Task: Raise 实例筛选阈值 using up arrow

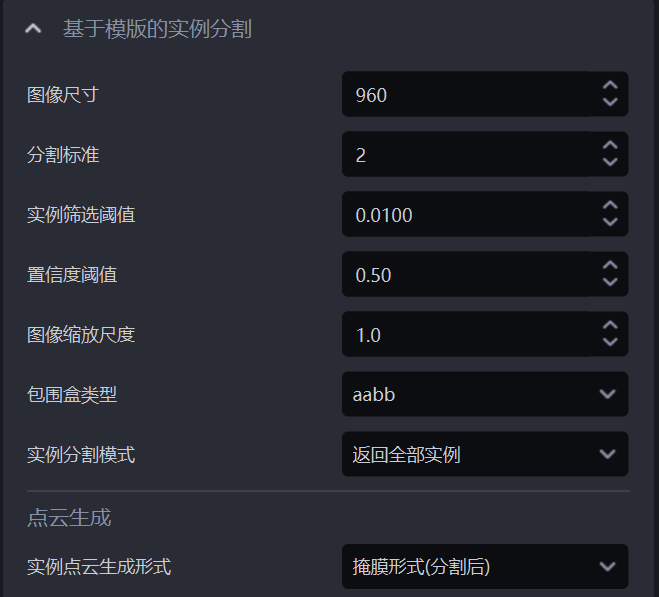Action: [610, 207]
